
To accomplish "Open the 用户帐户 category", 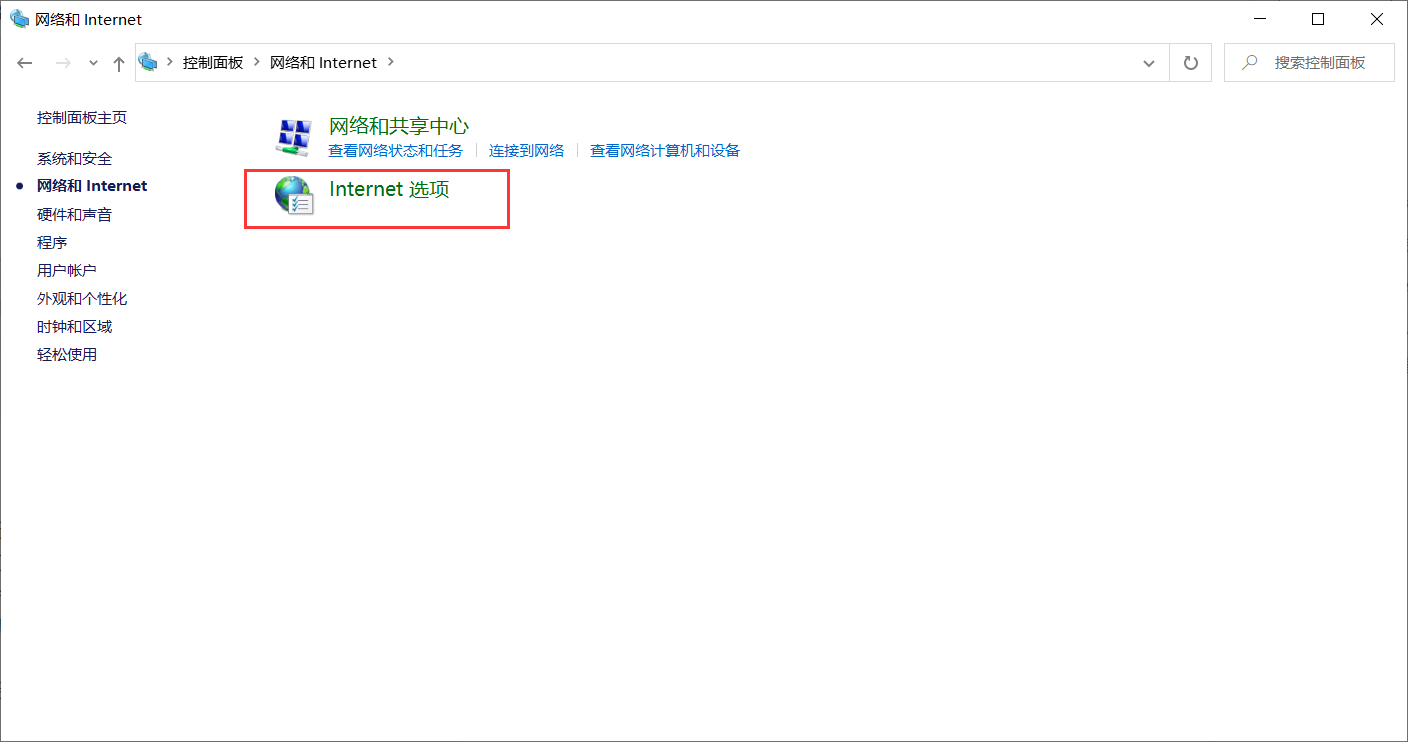I will point(67,270).
